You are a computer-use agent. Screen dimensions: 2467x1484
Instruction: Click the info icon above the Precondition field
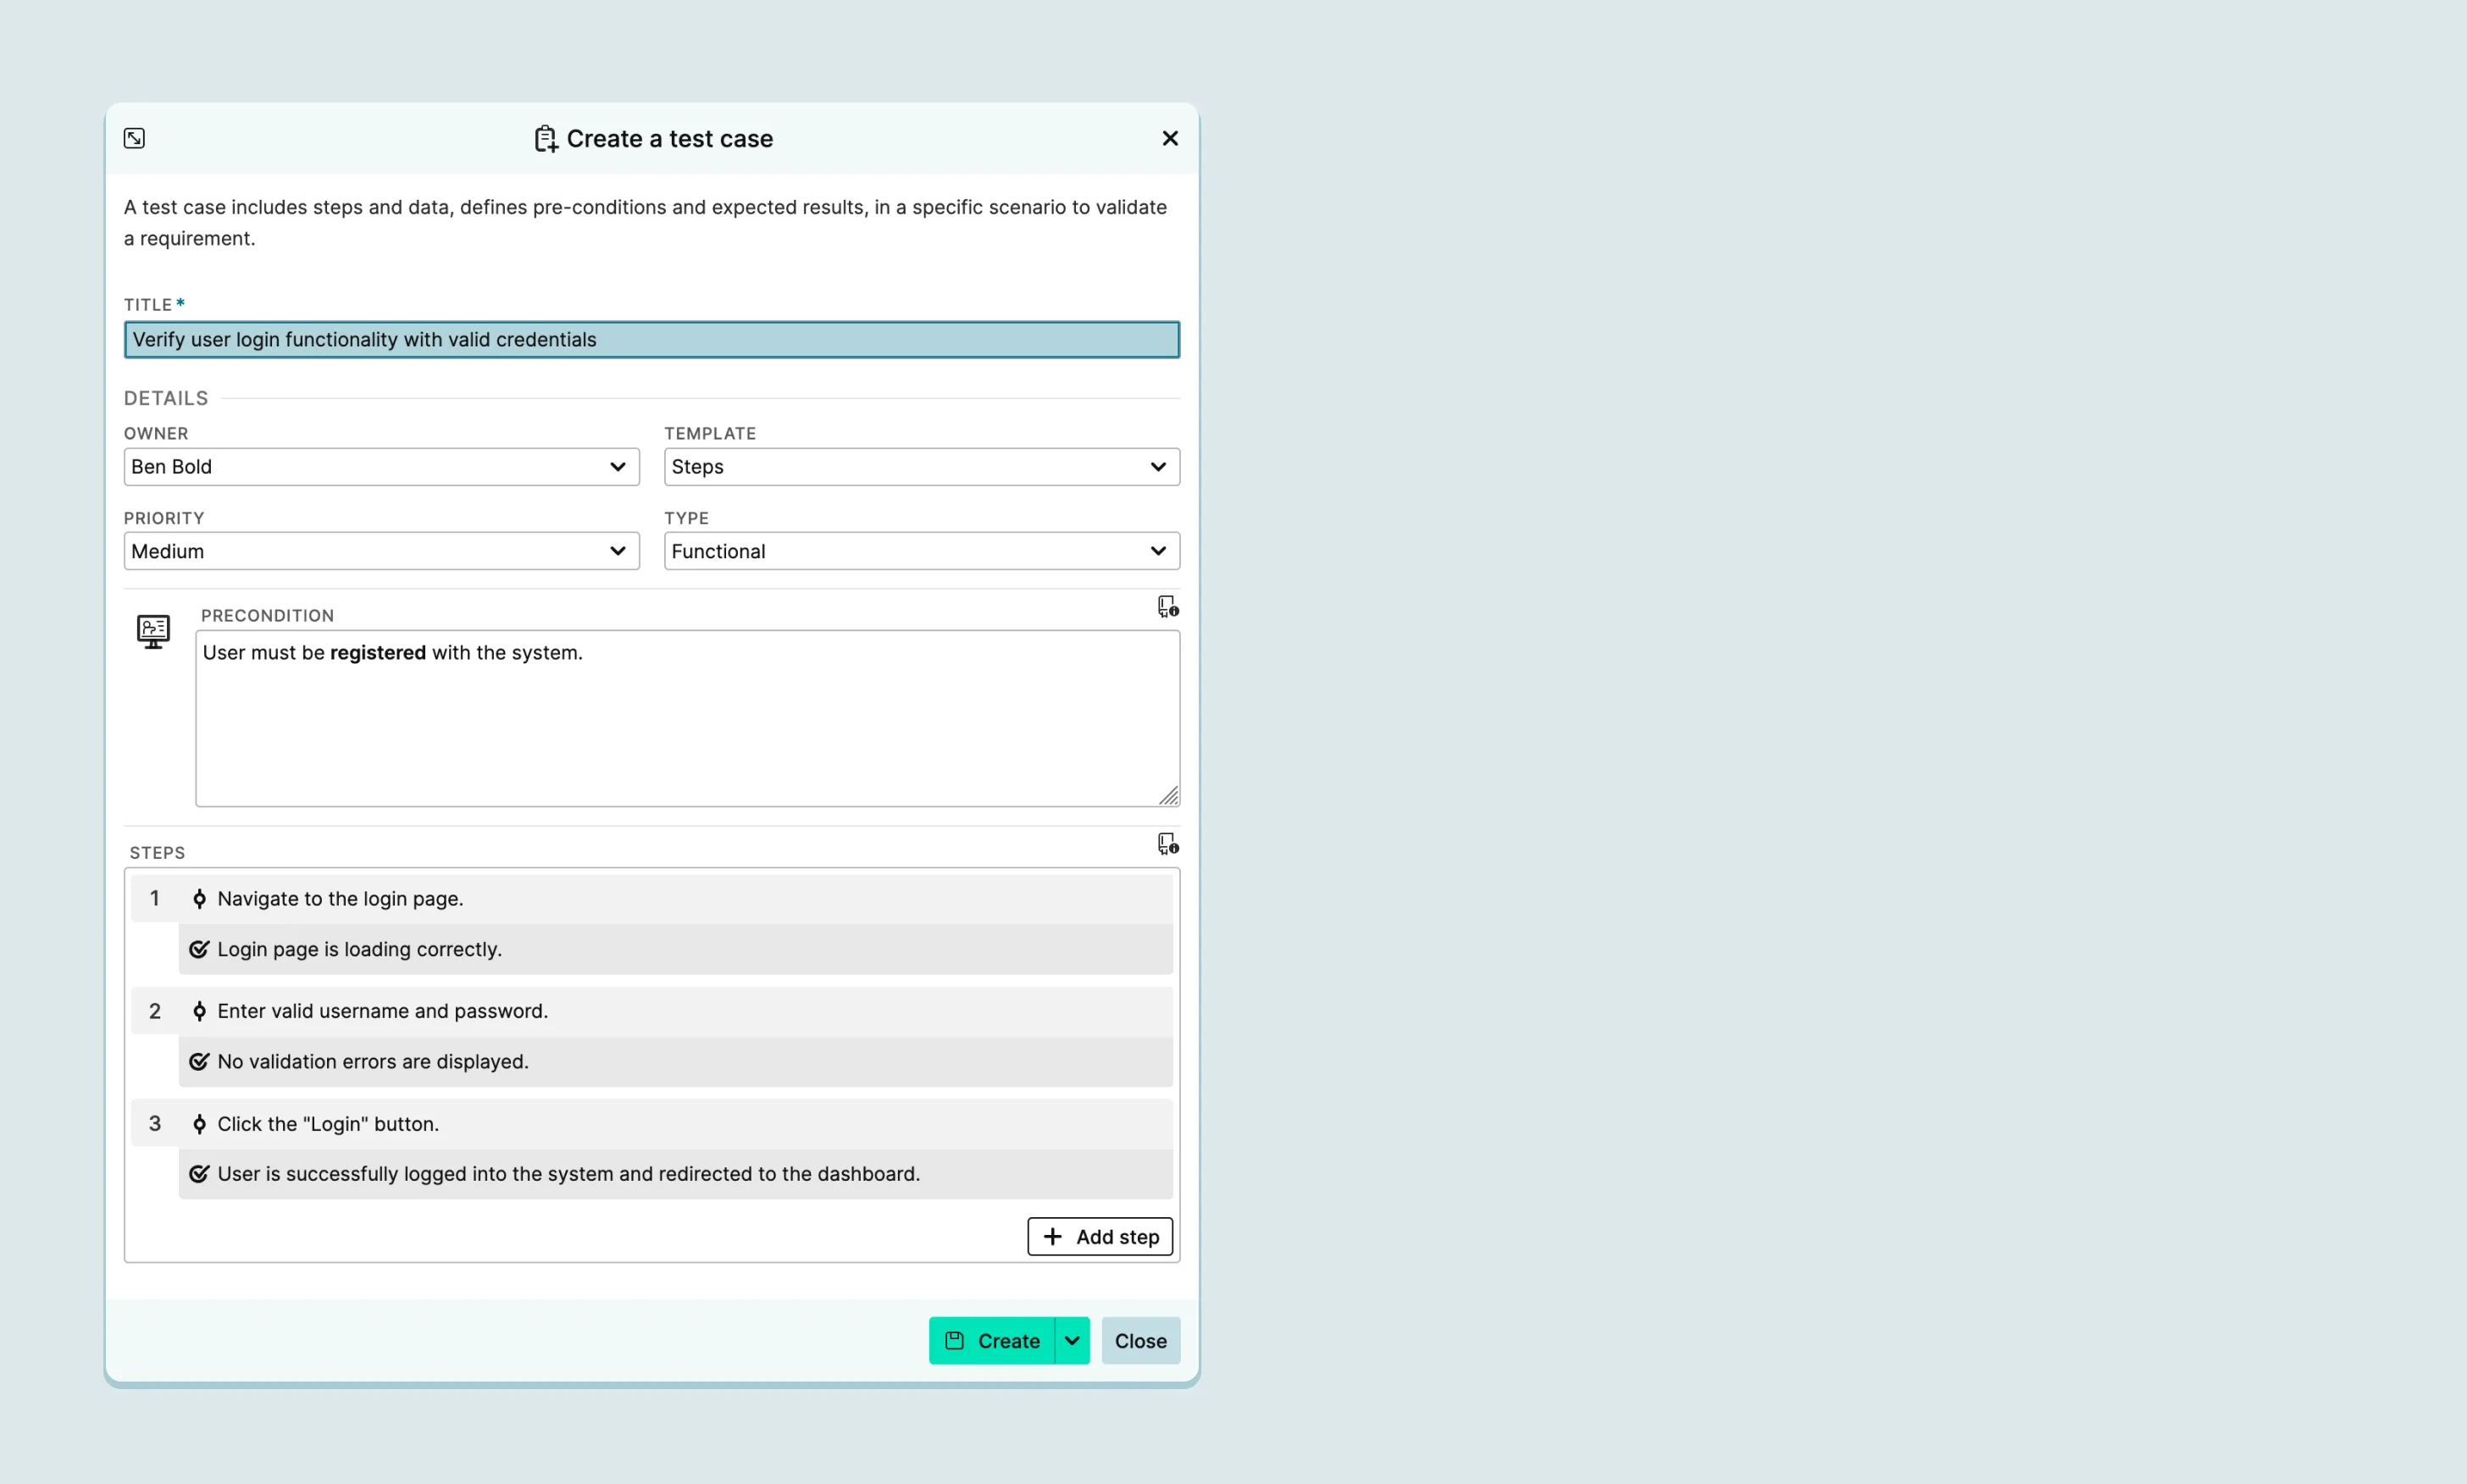pos(1167,607)
